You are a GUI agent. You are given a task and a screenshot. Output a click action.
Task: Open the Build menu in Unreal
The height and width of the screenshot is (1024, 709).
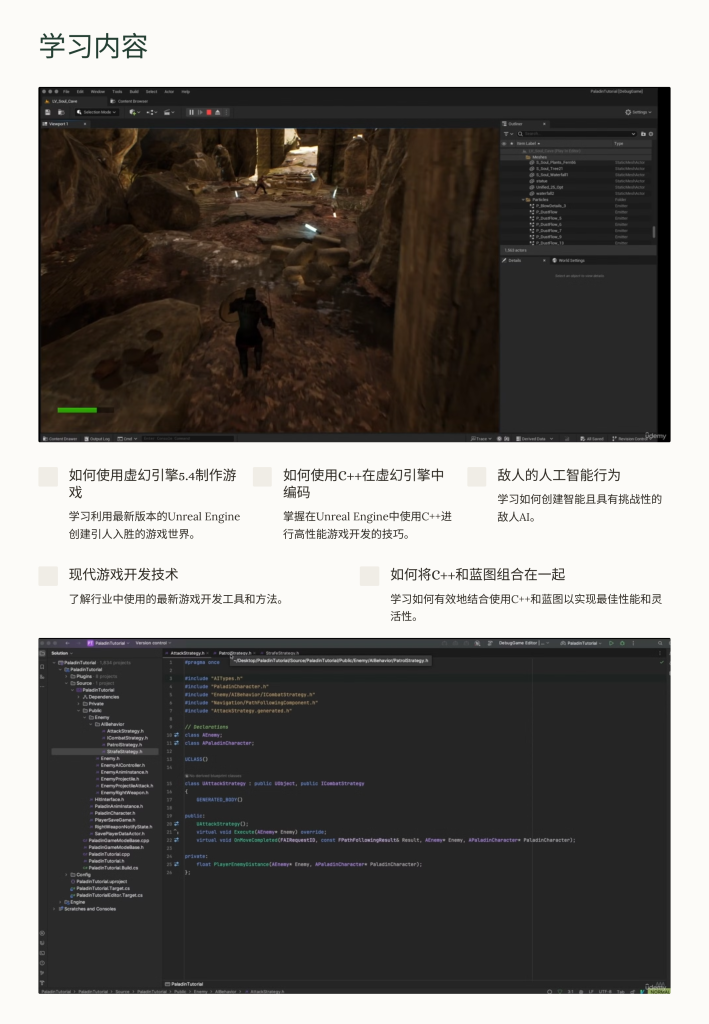coord(134,91)
